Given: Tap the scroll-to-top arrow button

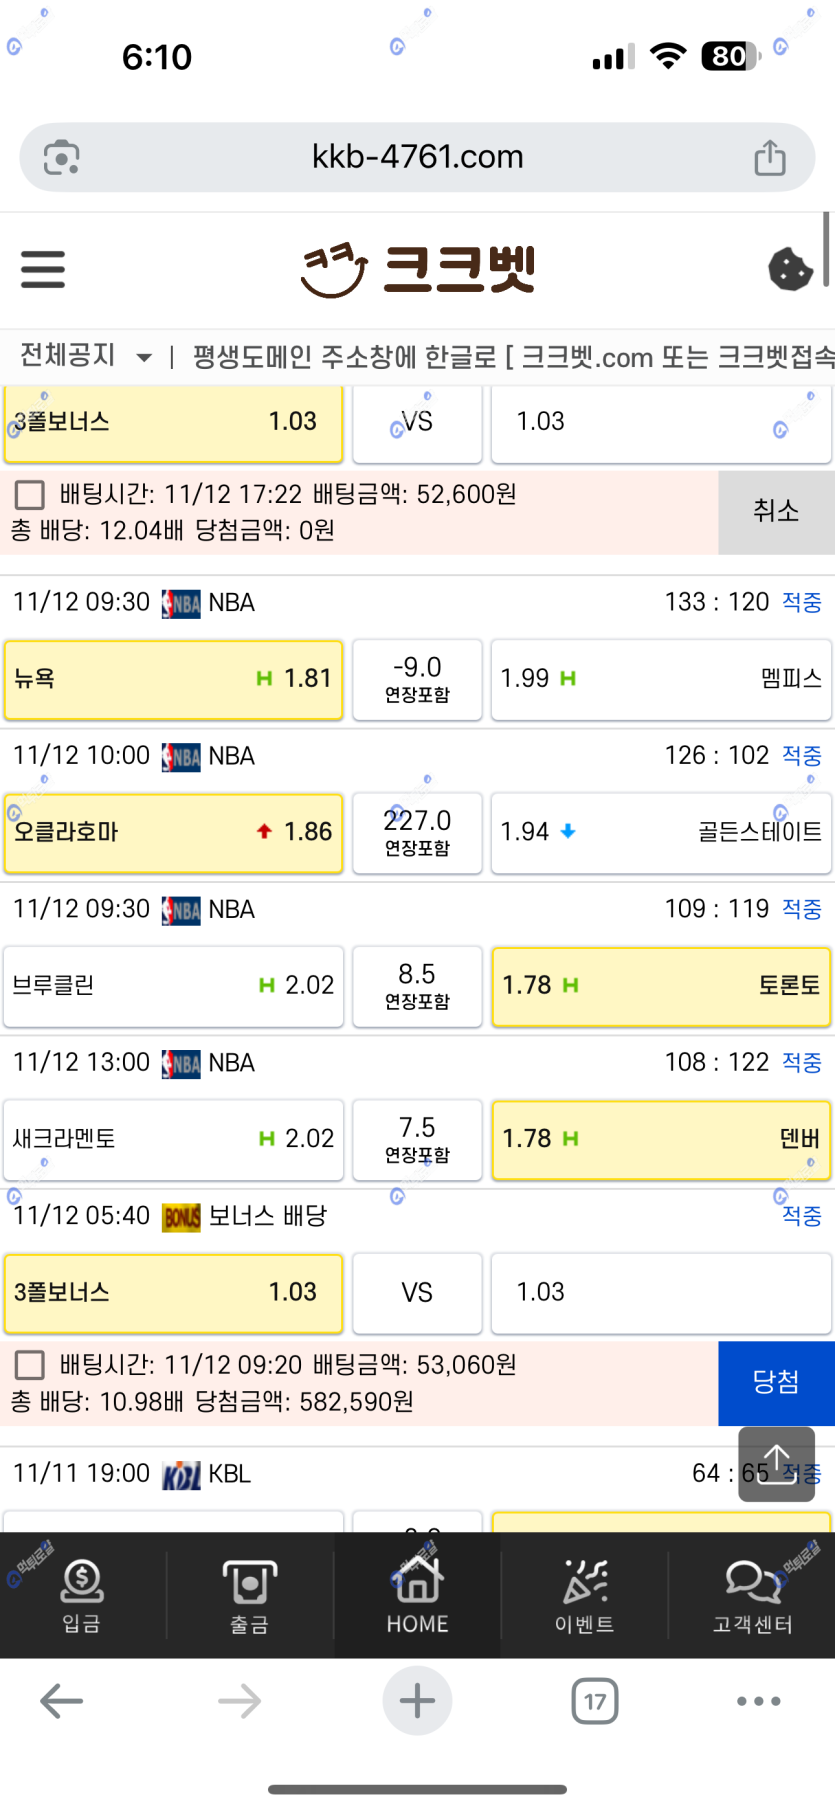Looking at the screenshot, I should click(776, 1464).
